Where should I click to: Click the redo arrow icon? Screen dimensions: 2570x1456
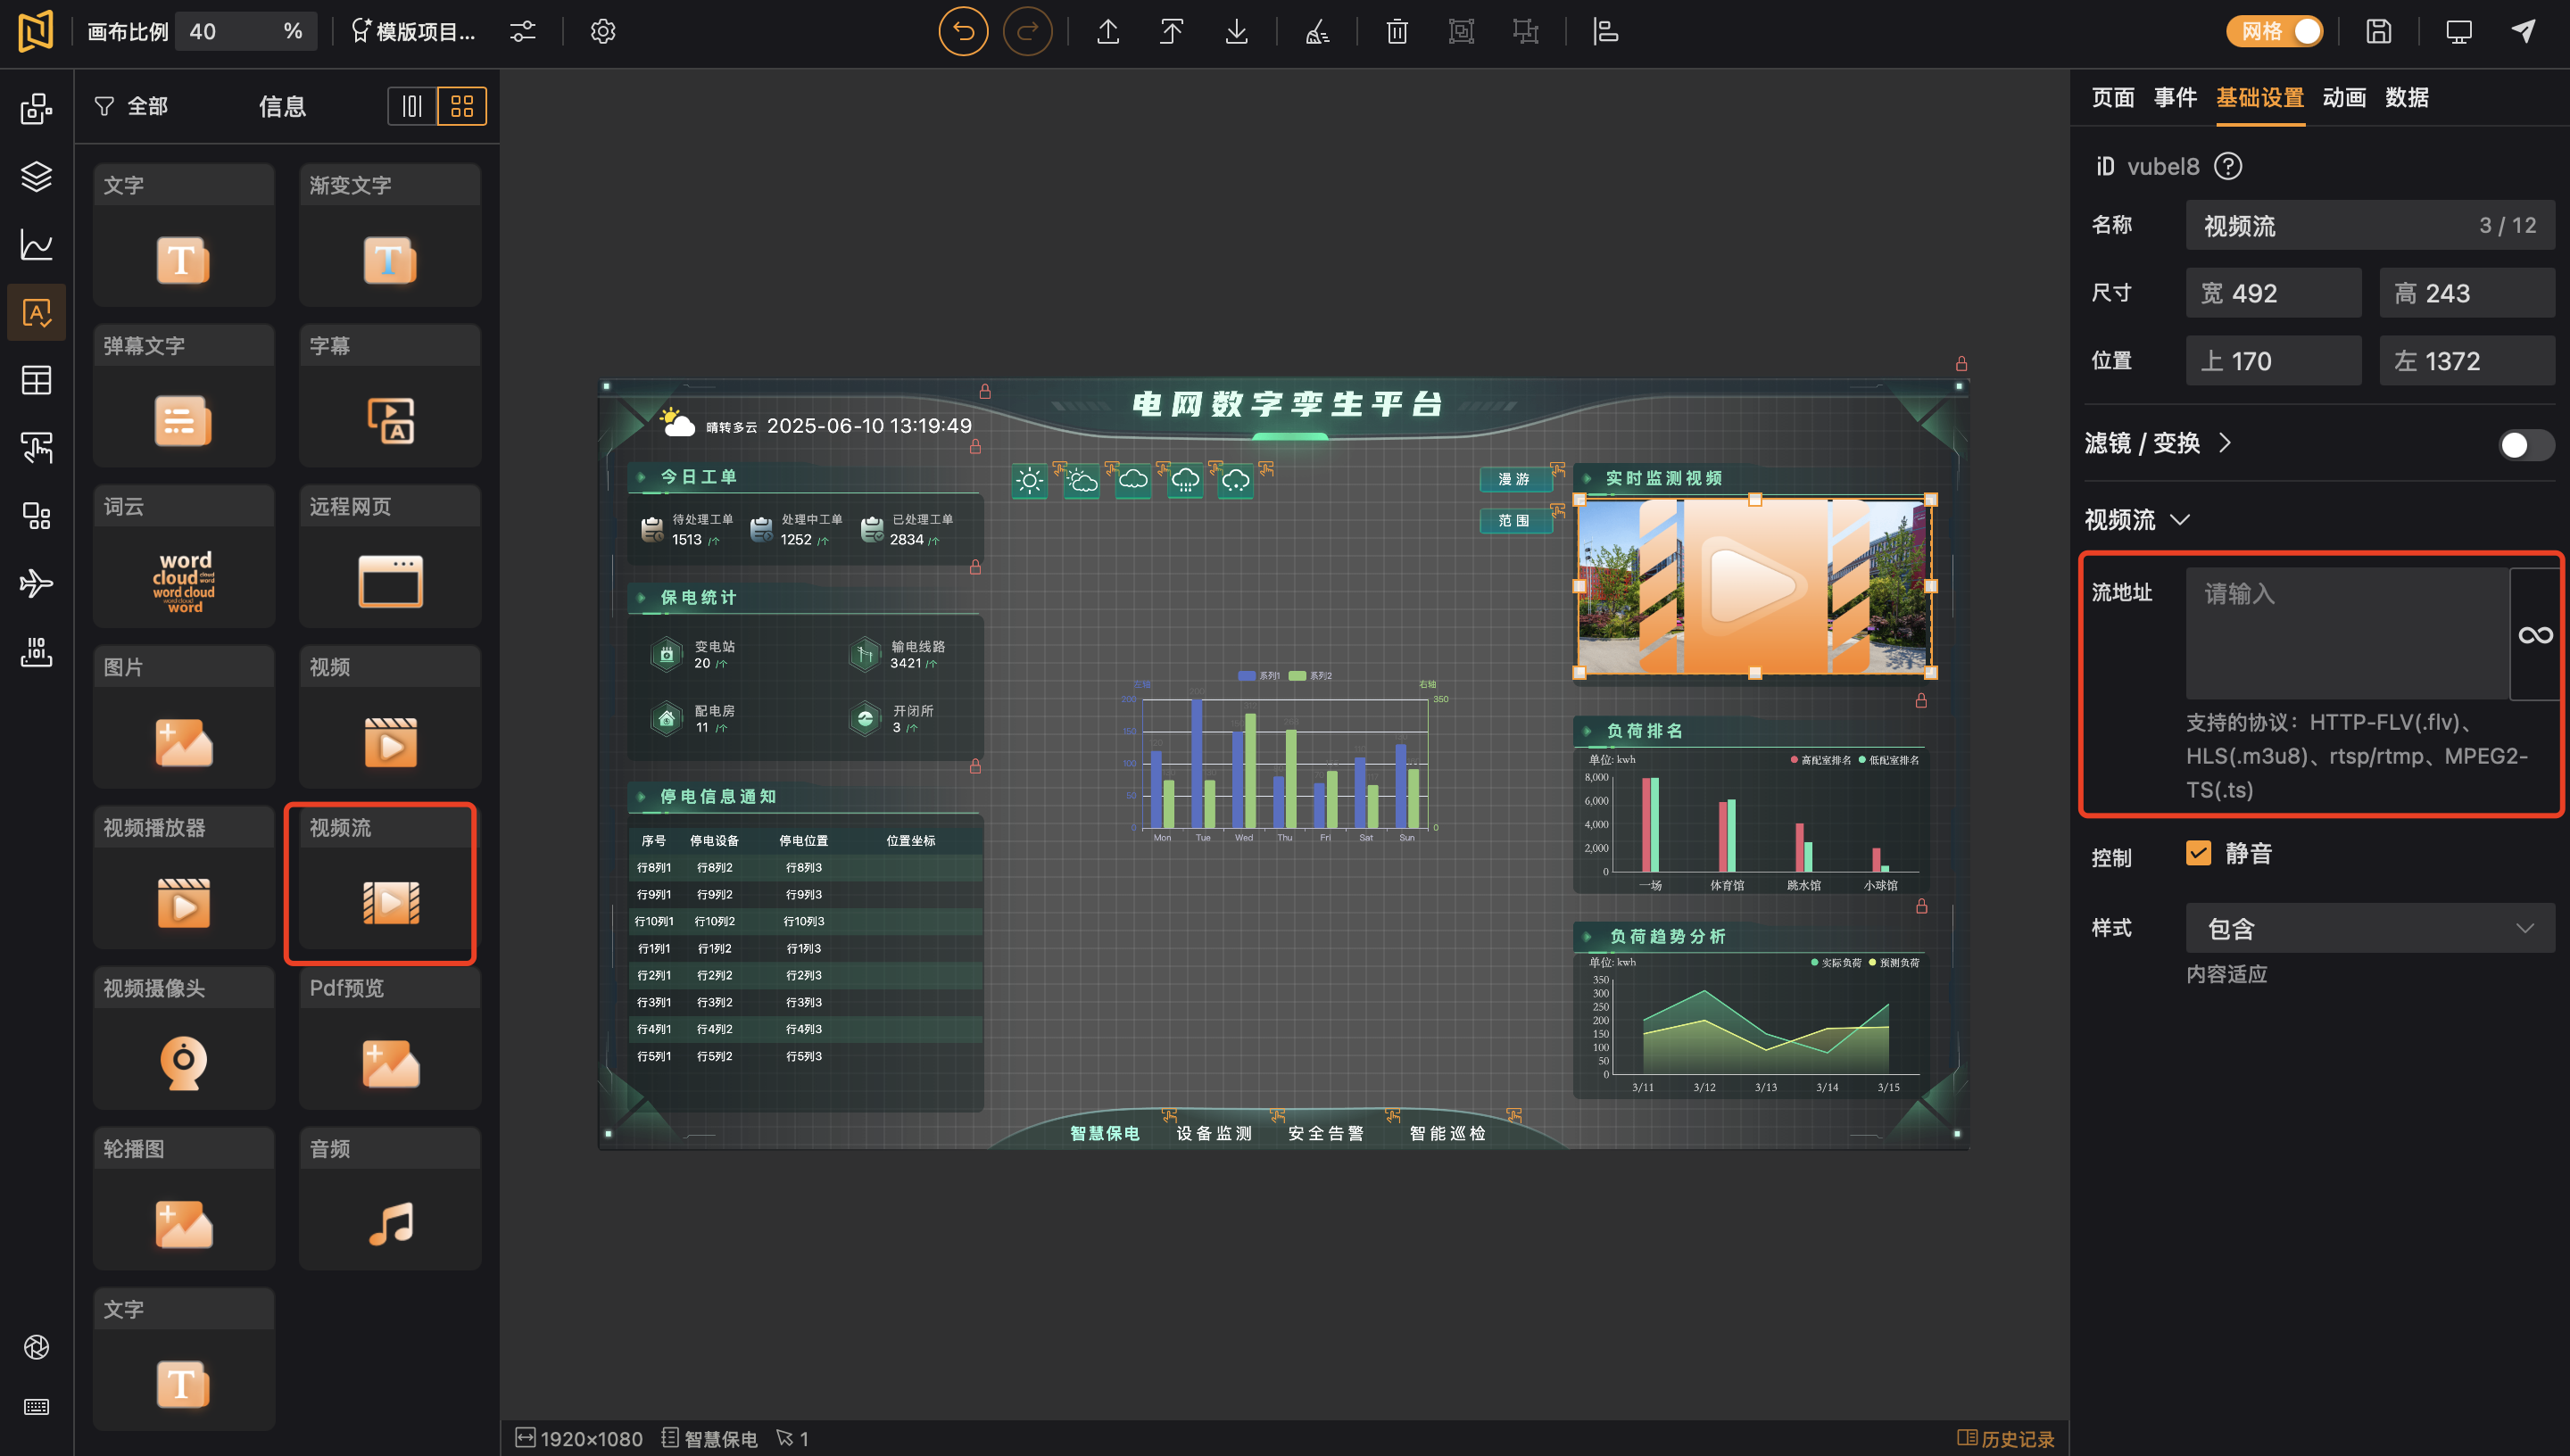pos(1027,31)
